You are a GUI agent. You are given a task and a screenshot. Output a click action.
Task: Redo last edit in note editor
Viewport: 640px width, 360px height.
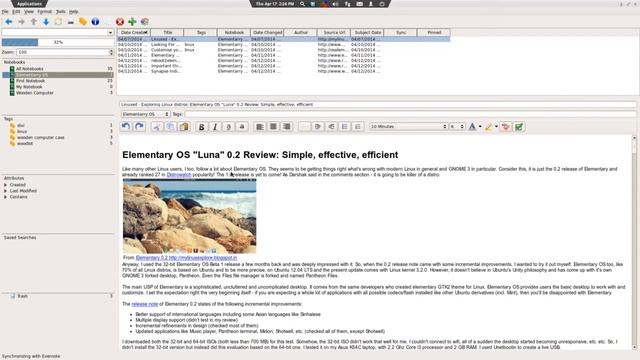pyautogui.click(x=139, y=127)
